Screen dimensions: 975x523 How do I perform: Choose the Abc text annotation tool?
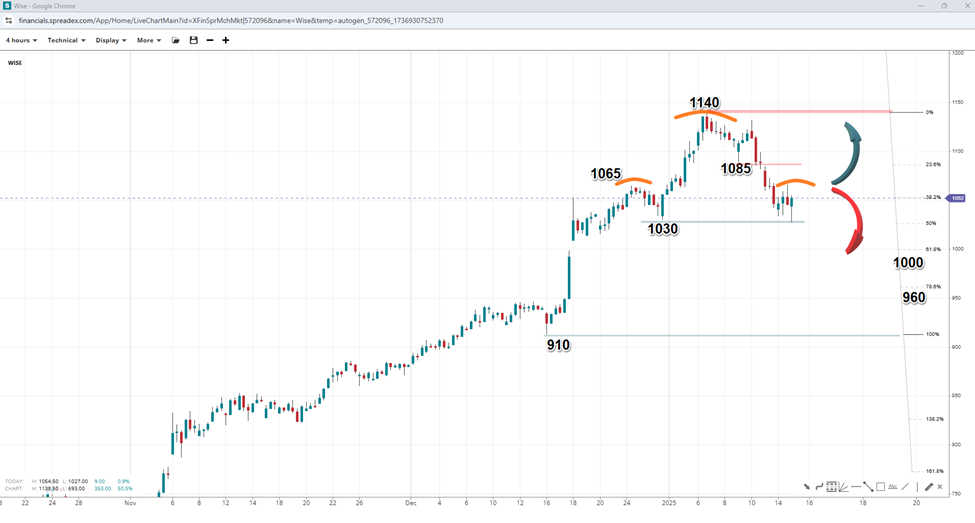point(893,486)
